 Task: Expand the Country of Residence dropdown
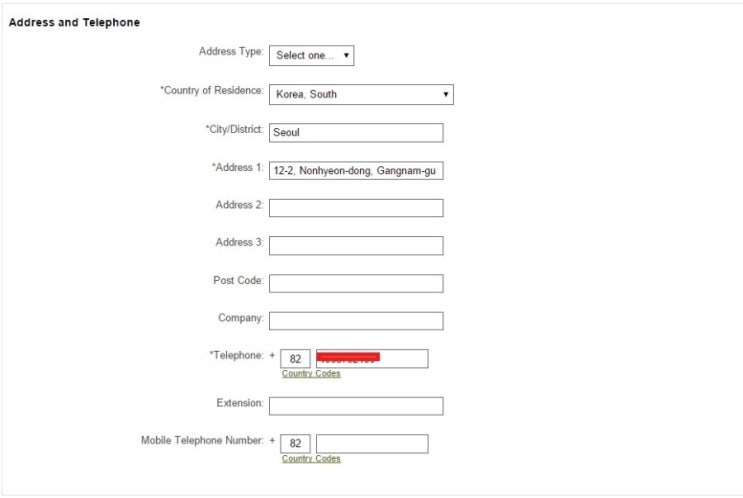click(361, 95)
